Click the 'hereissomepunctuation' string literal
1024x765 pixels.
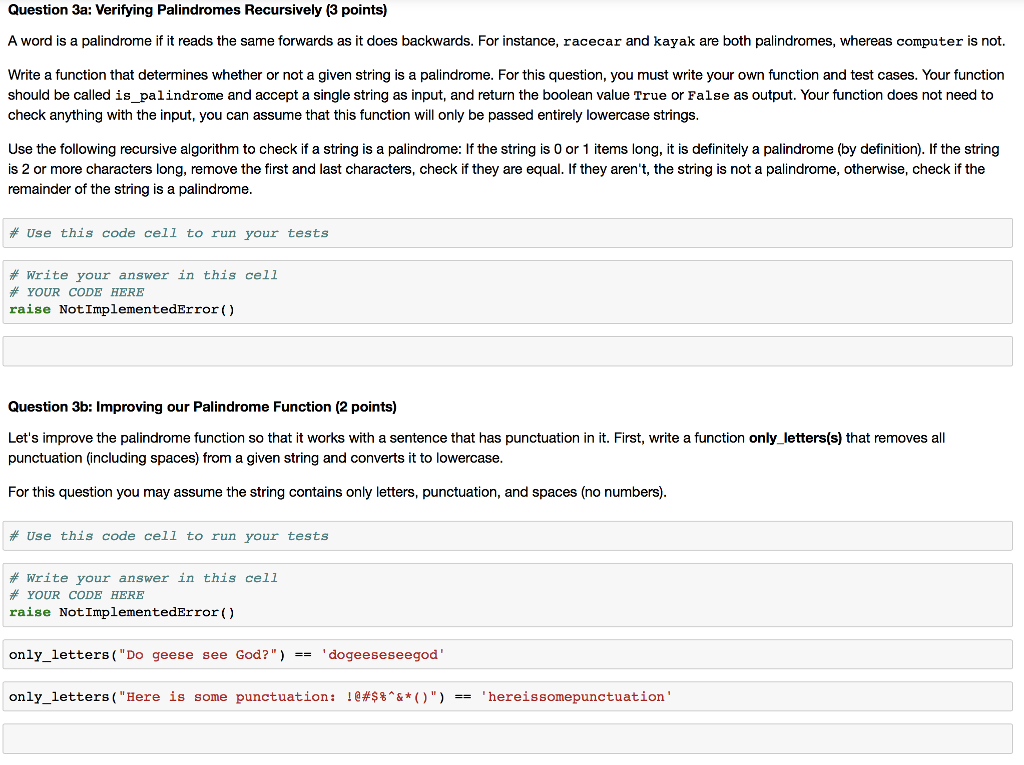point(576,696)
